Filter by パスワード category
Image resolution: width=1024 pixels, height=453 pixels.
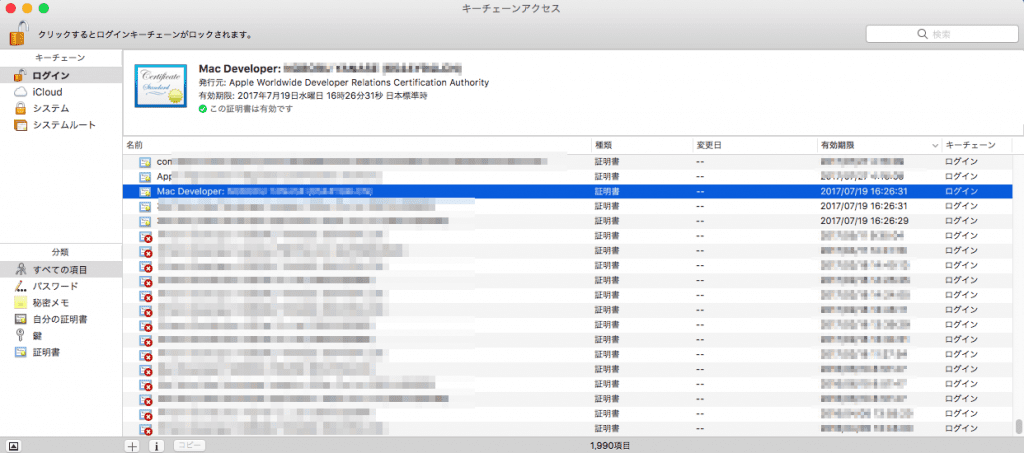[x=55, y=286]
